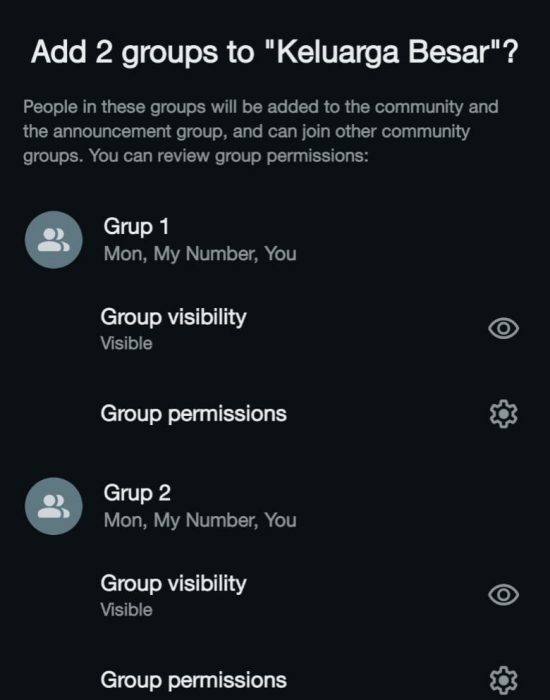The image size is (550, 700).
Task: Click the community description paragraph text
Action: tap(261, 131)
